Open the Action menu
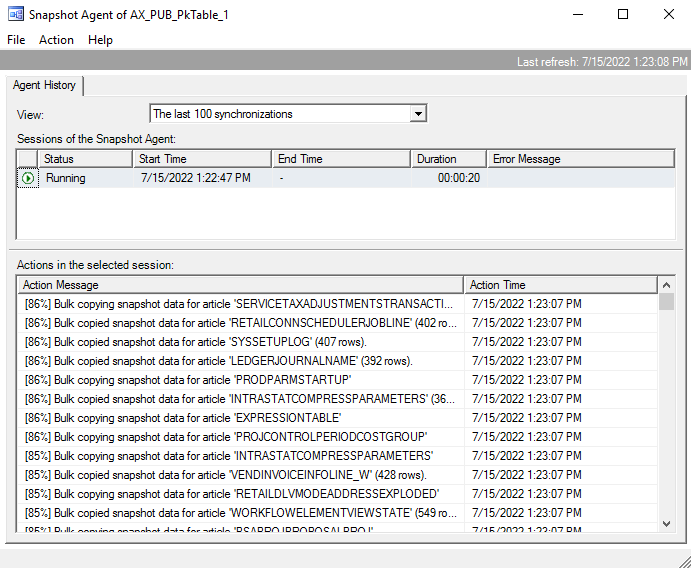The height and width of the screenshot is (568, 691). pyautogui.click(x=56, y=40)
